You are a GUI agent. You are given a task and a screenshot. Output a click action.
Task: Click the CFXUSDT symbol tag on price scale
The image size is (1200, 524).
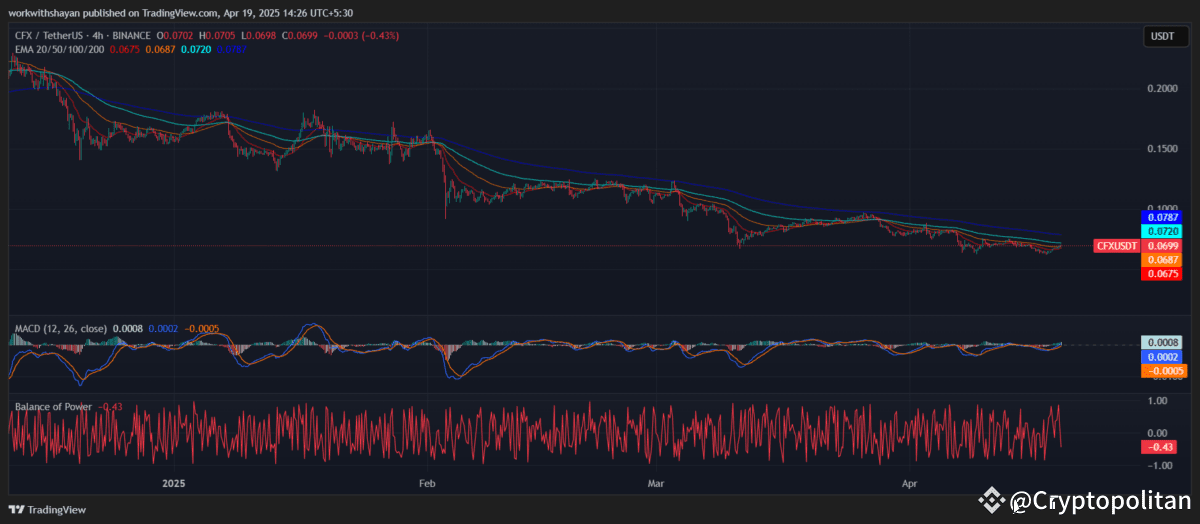point(1116,245)
